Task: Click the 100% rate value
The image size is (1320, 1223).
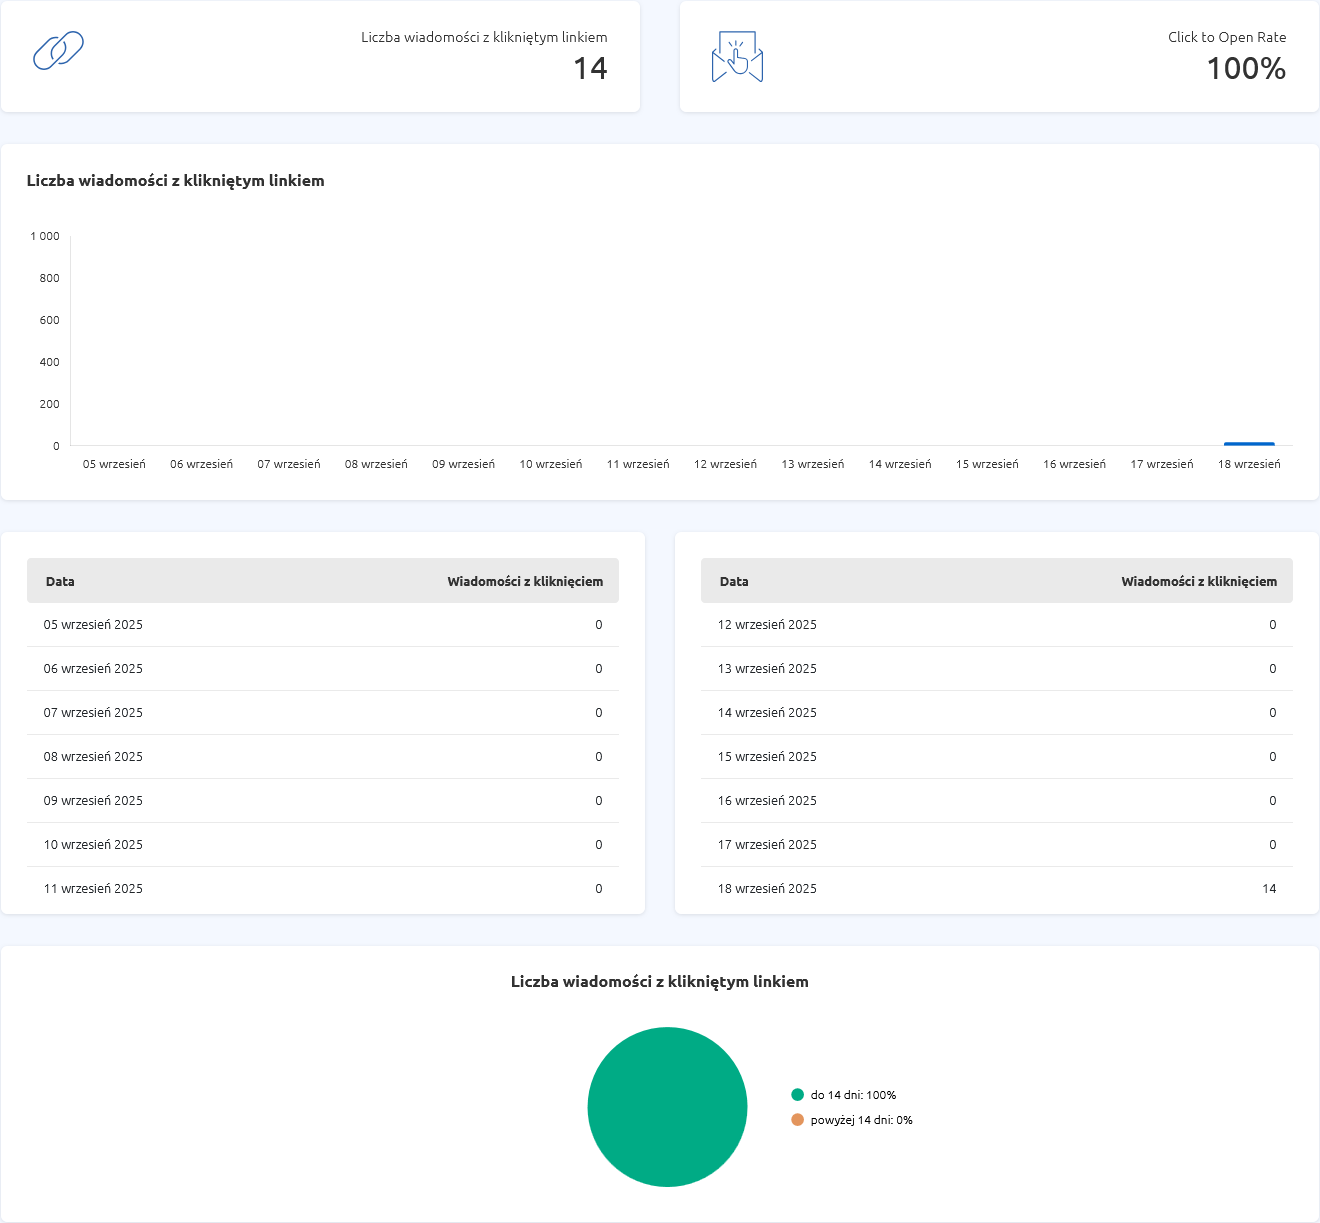Action: 1246,68
